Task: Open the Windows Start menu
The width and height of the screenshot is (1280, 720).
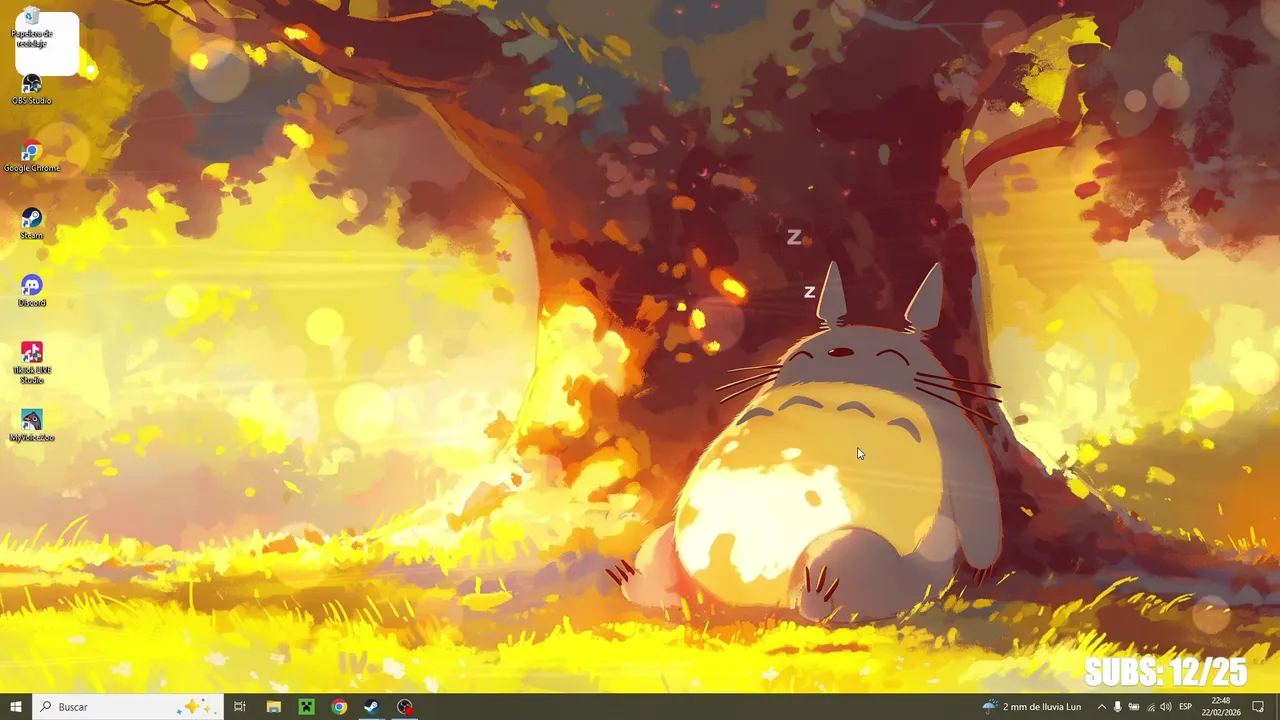Action: click(15, 707)
